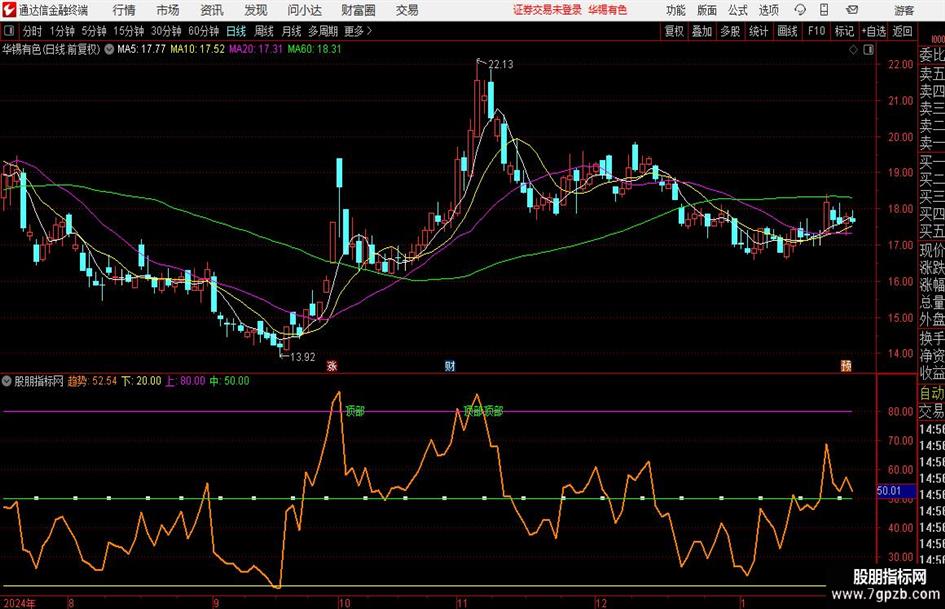Click the 财 event marker below the chart
Image resolution: width=945 pixels, height=609 pixels.
(x=450, y=365)
